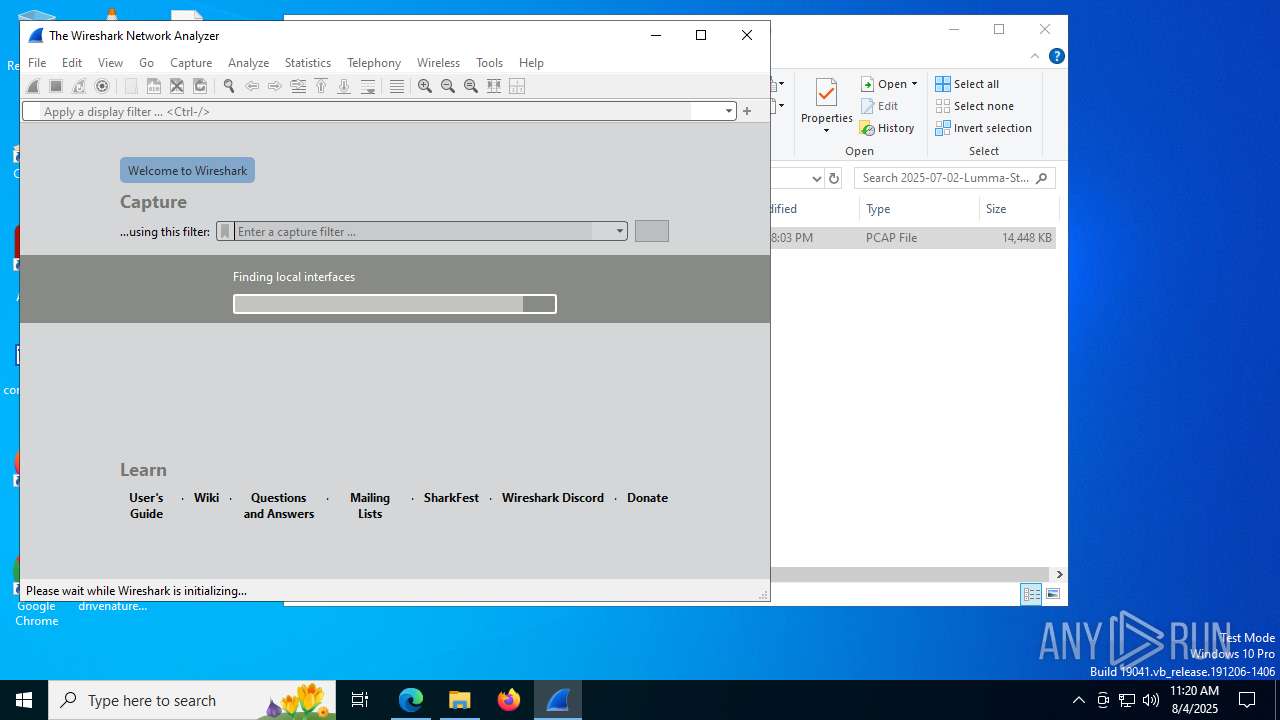The width and height of the screenshot is (1280, 720).
Task: Open User's Guide link
Action: click(x=146, y=505)
